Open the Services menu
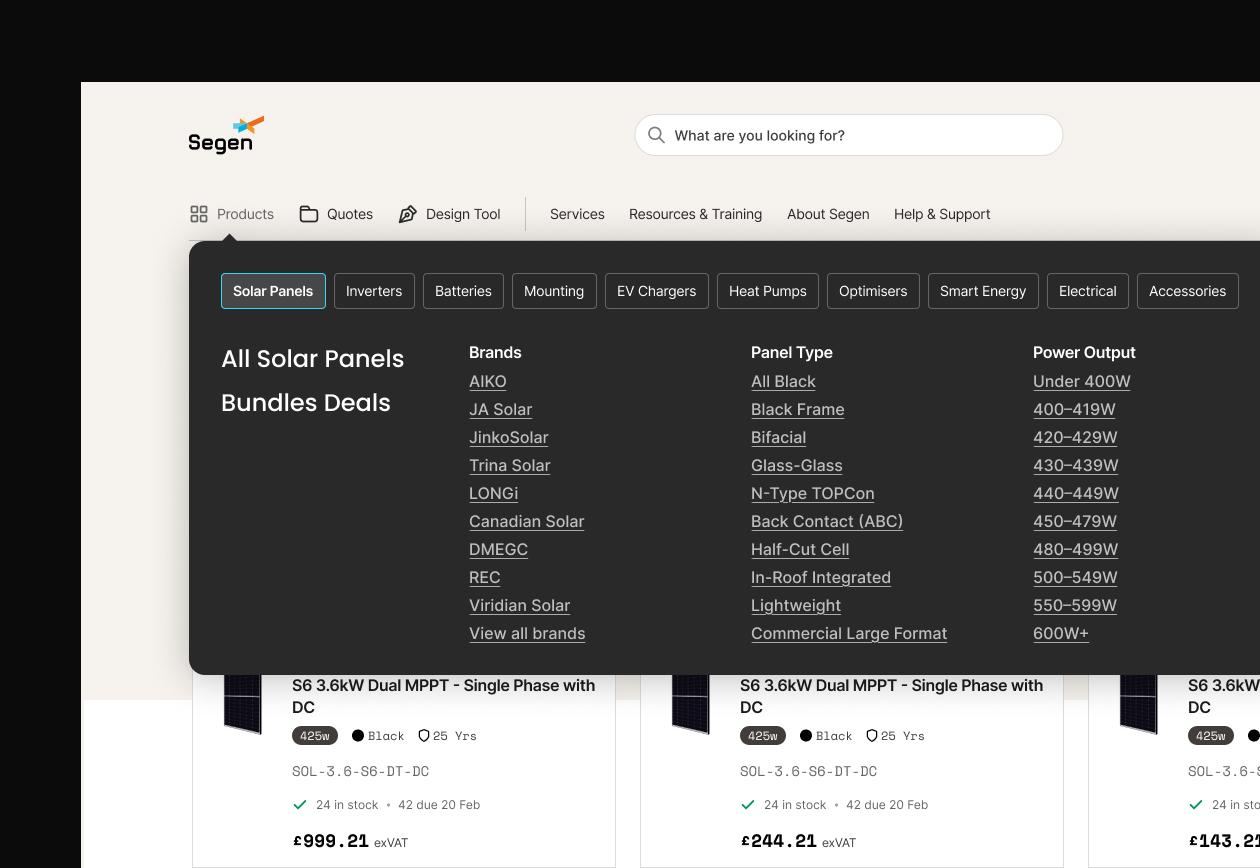Image resolution: width=1260 pixels, height=868 pixels. coord(577,214)
